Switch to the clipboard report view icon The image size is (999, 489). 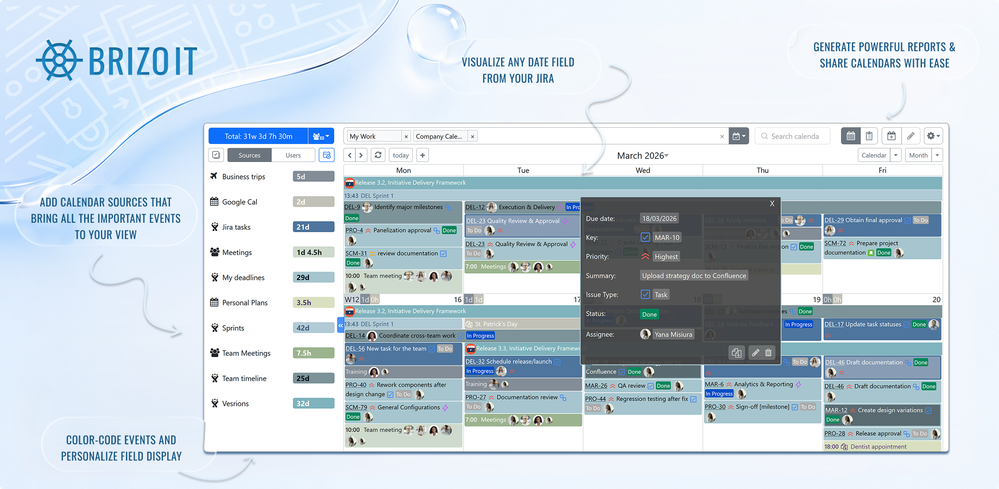869,136
